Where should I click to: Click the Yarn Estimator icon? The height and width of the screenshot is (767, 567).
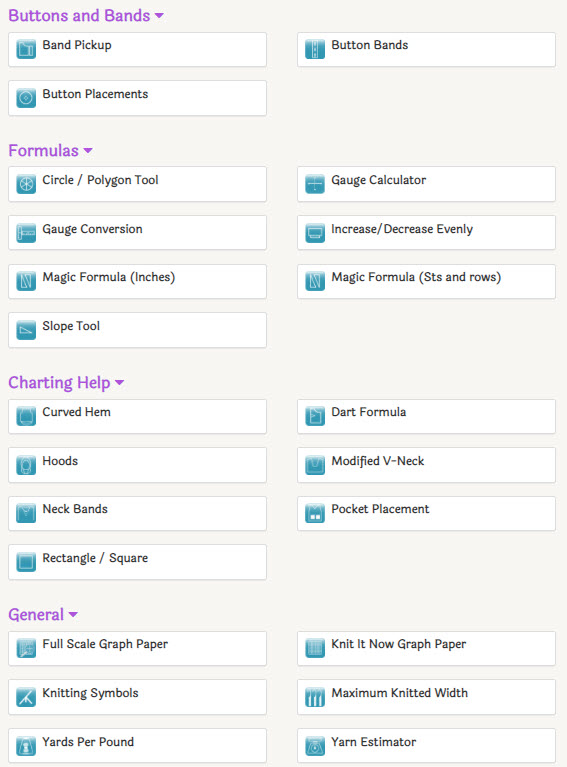pyautogui.click(x=315, y=746)
